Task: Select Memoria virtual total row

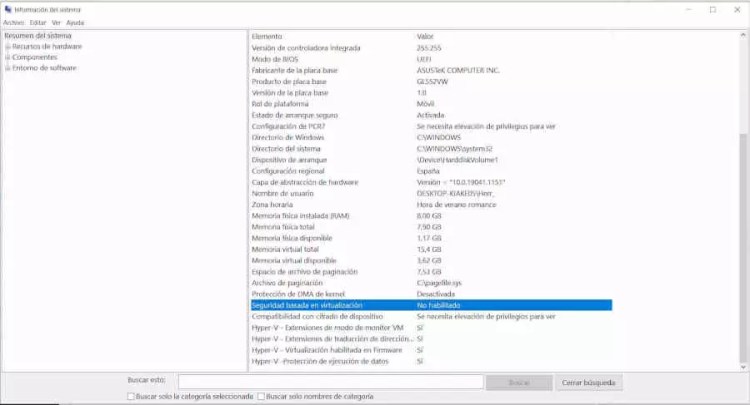Action: tap(431, 249)
